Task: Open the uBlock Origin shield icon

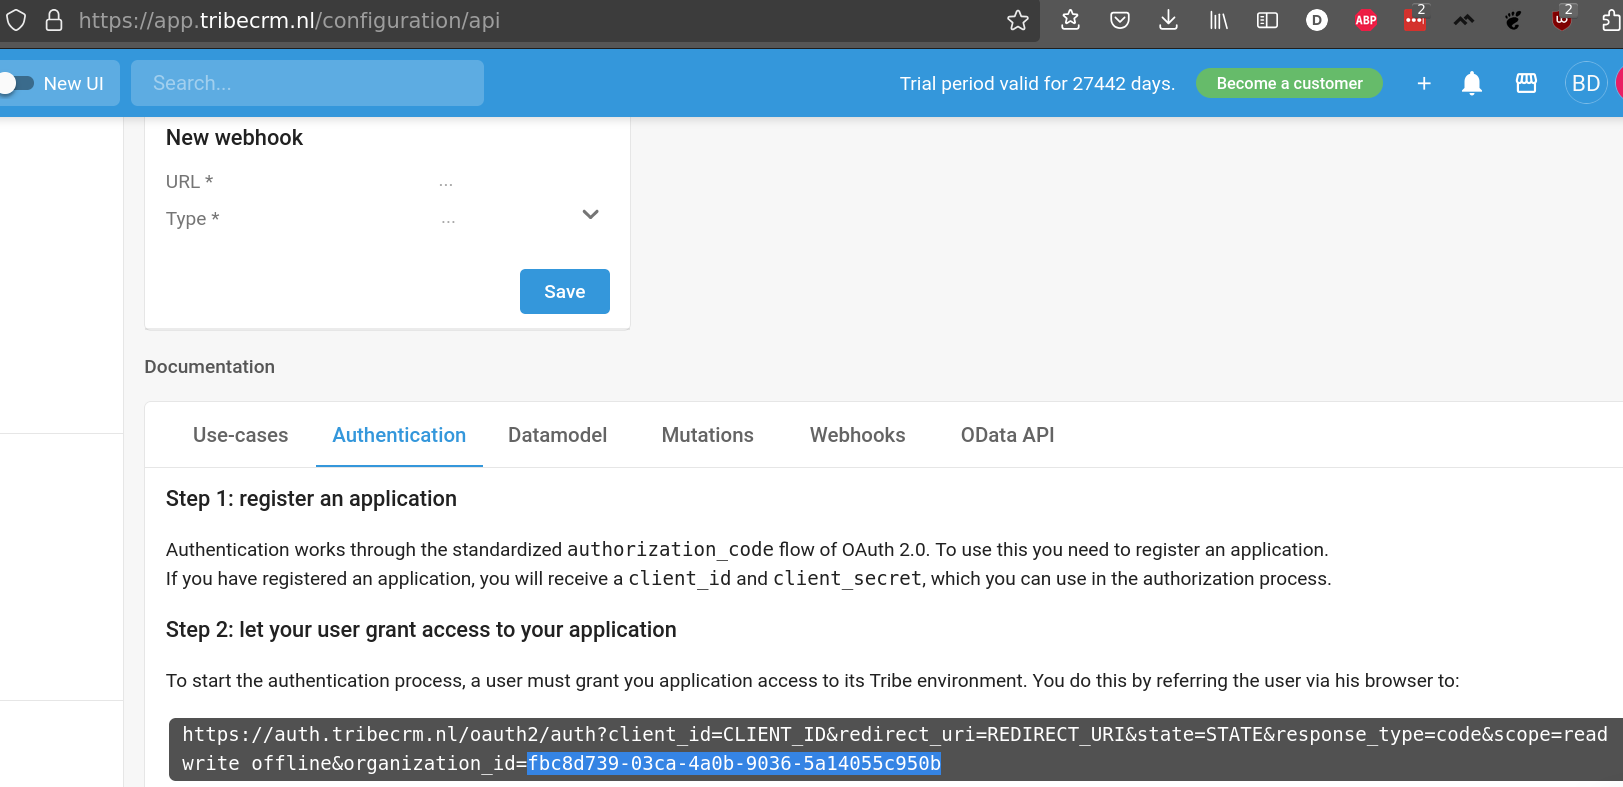Action: pyautogui.click(x=1562, y=20)
